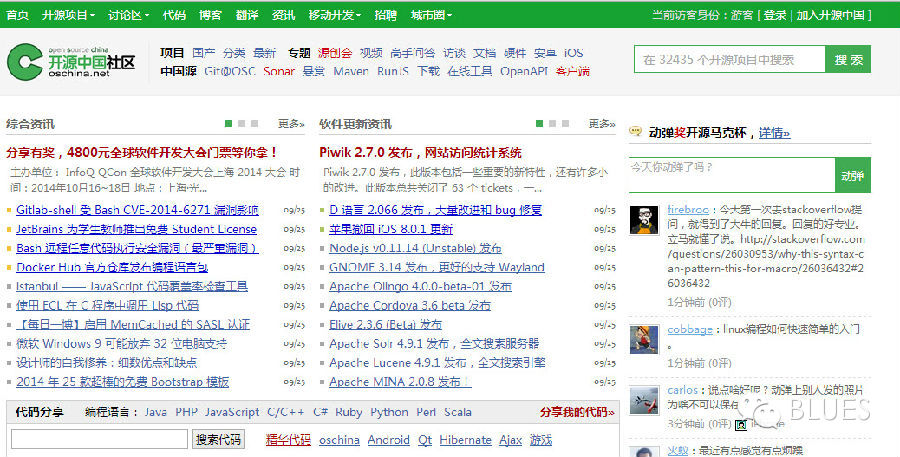Image resolution: width=900 pixels, height=457 pixels.
Task: Click the 登录 link
Action: click(775, 15)
